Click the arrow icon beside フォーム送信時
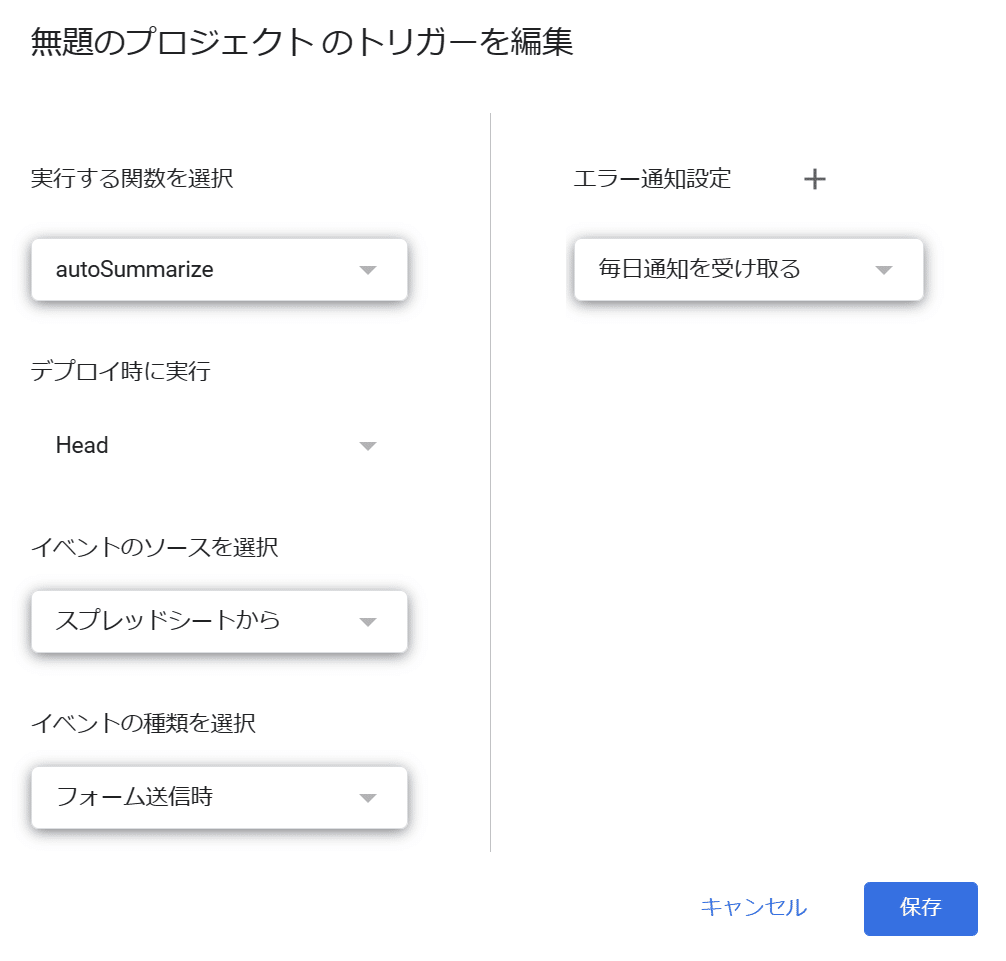This screenshot has height=961, width=1006. coord(367,798)
